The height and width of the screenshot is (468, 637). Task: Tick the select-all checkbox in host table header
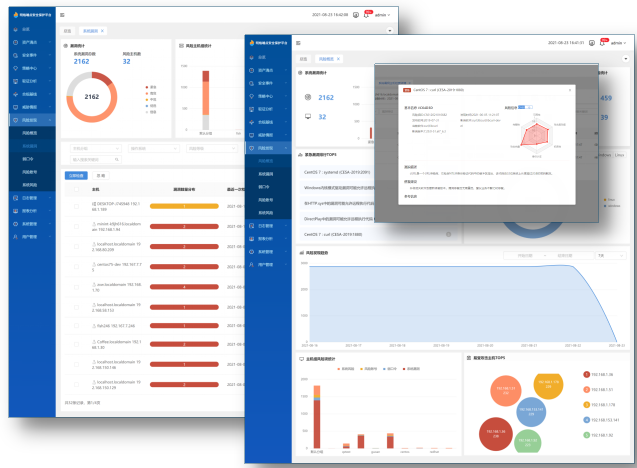[76, 188]
